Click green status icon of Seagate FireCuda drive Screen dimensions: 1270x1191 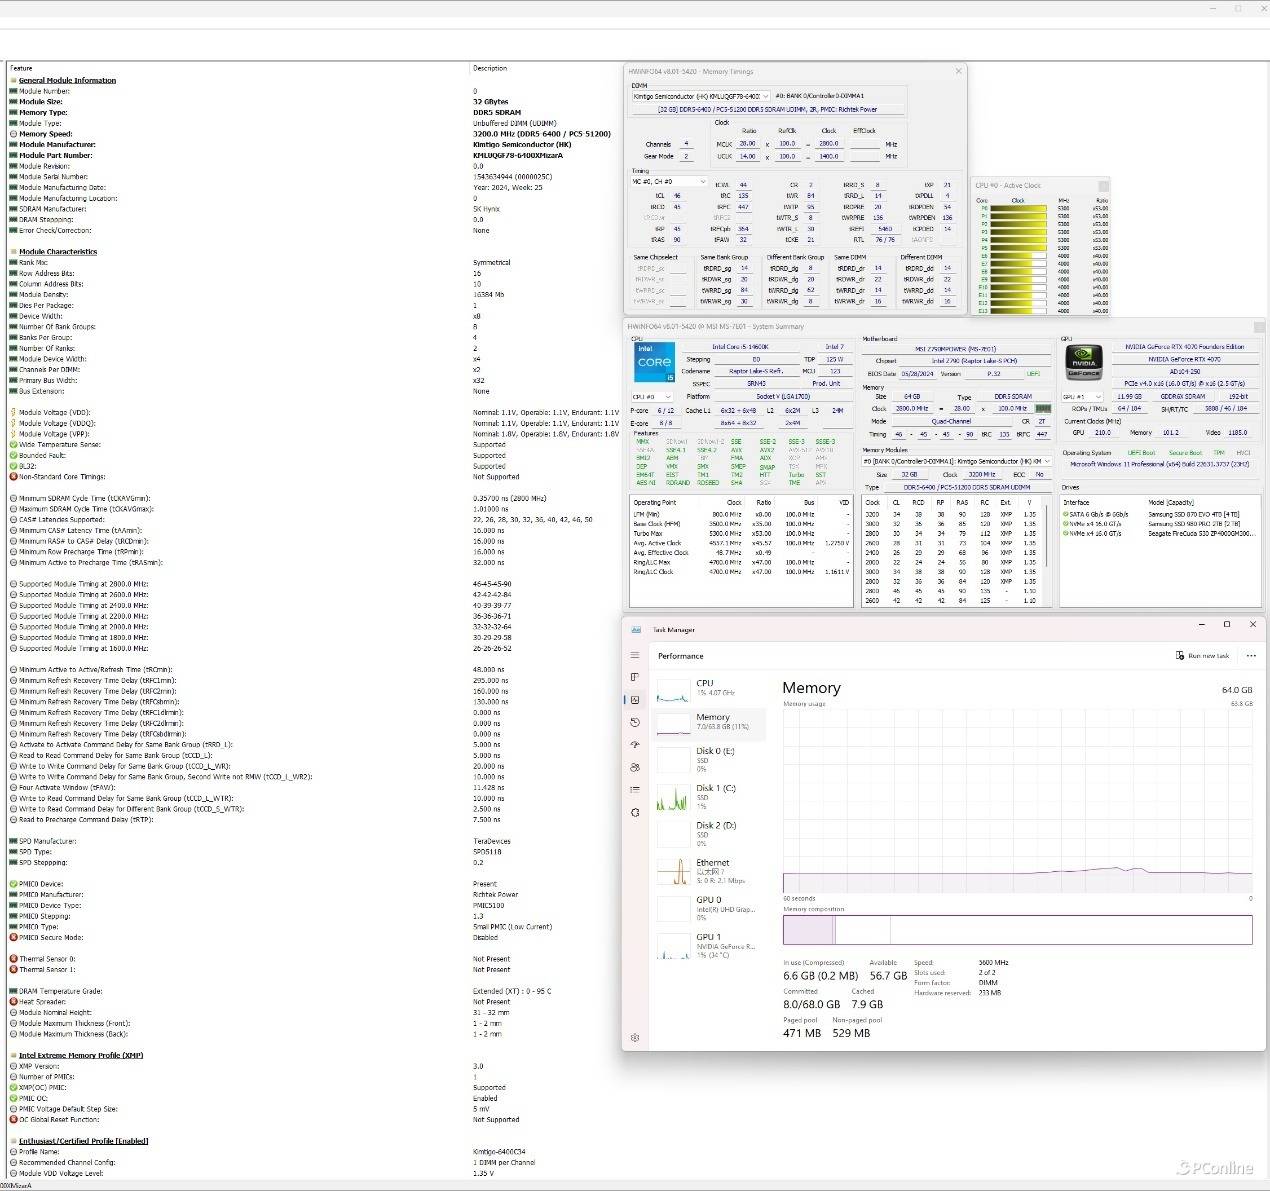1066,534
